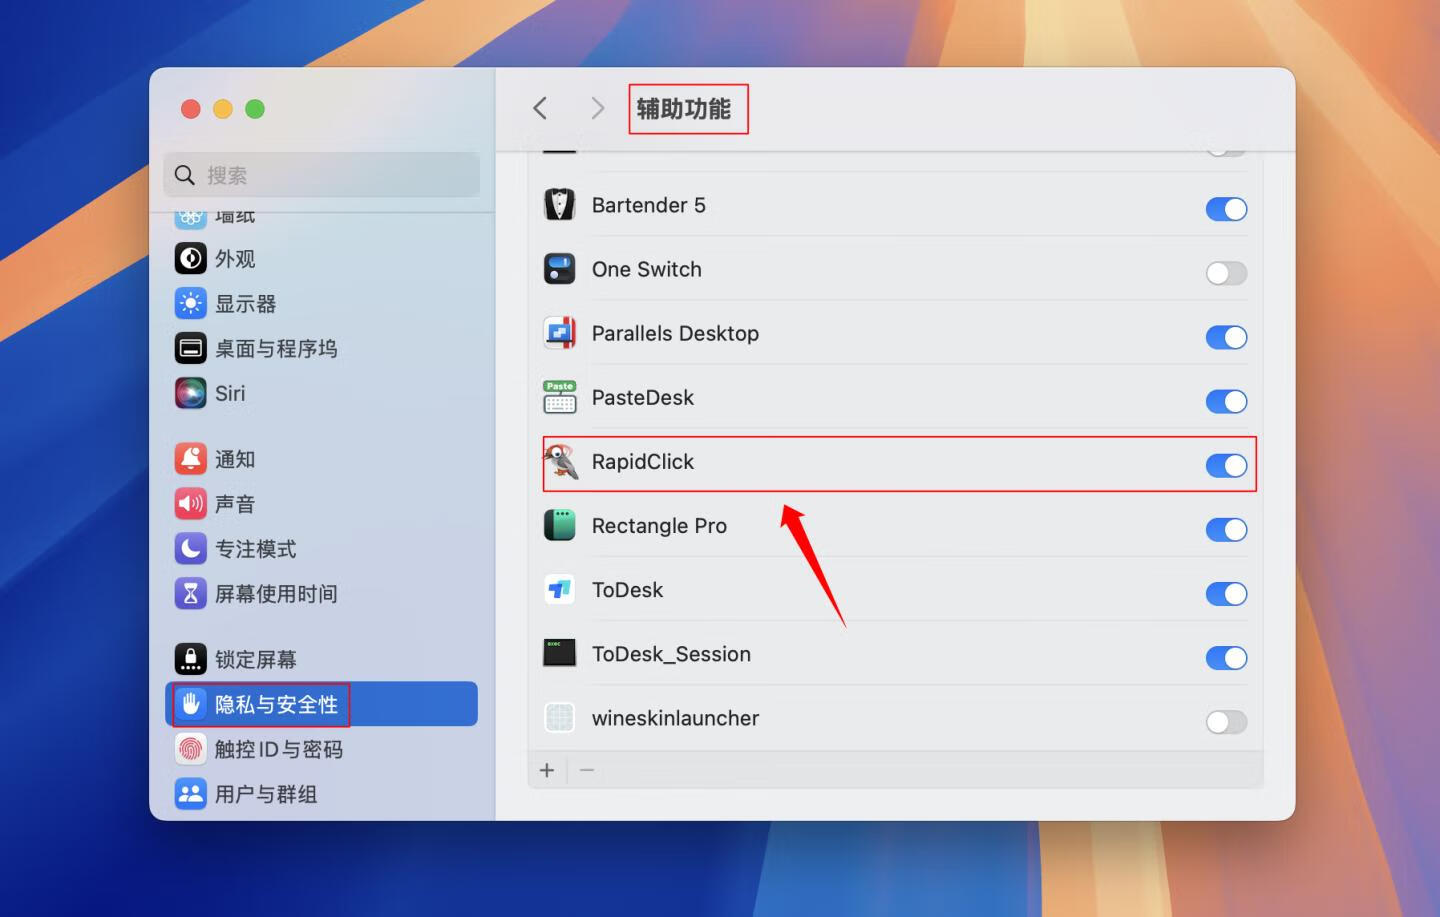This screenshot has height=917, width=1440.
Task: Click the 桌面与程序坞 sidebar icon
Action: [x=190, y=348]
